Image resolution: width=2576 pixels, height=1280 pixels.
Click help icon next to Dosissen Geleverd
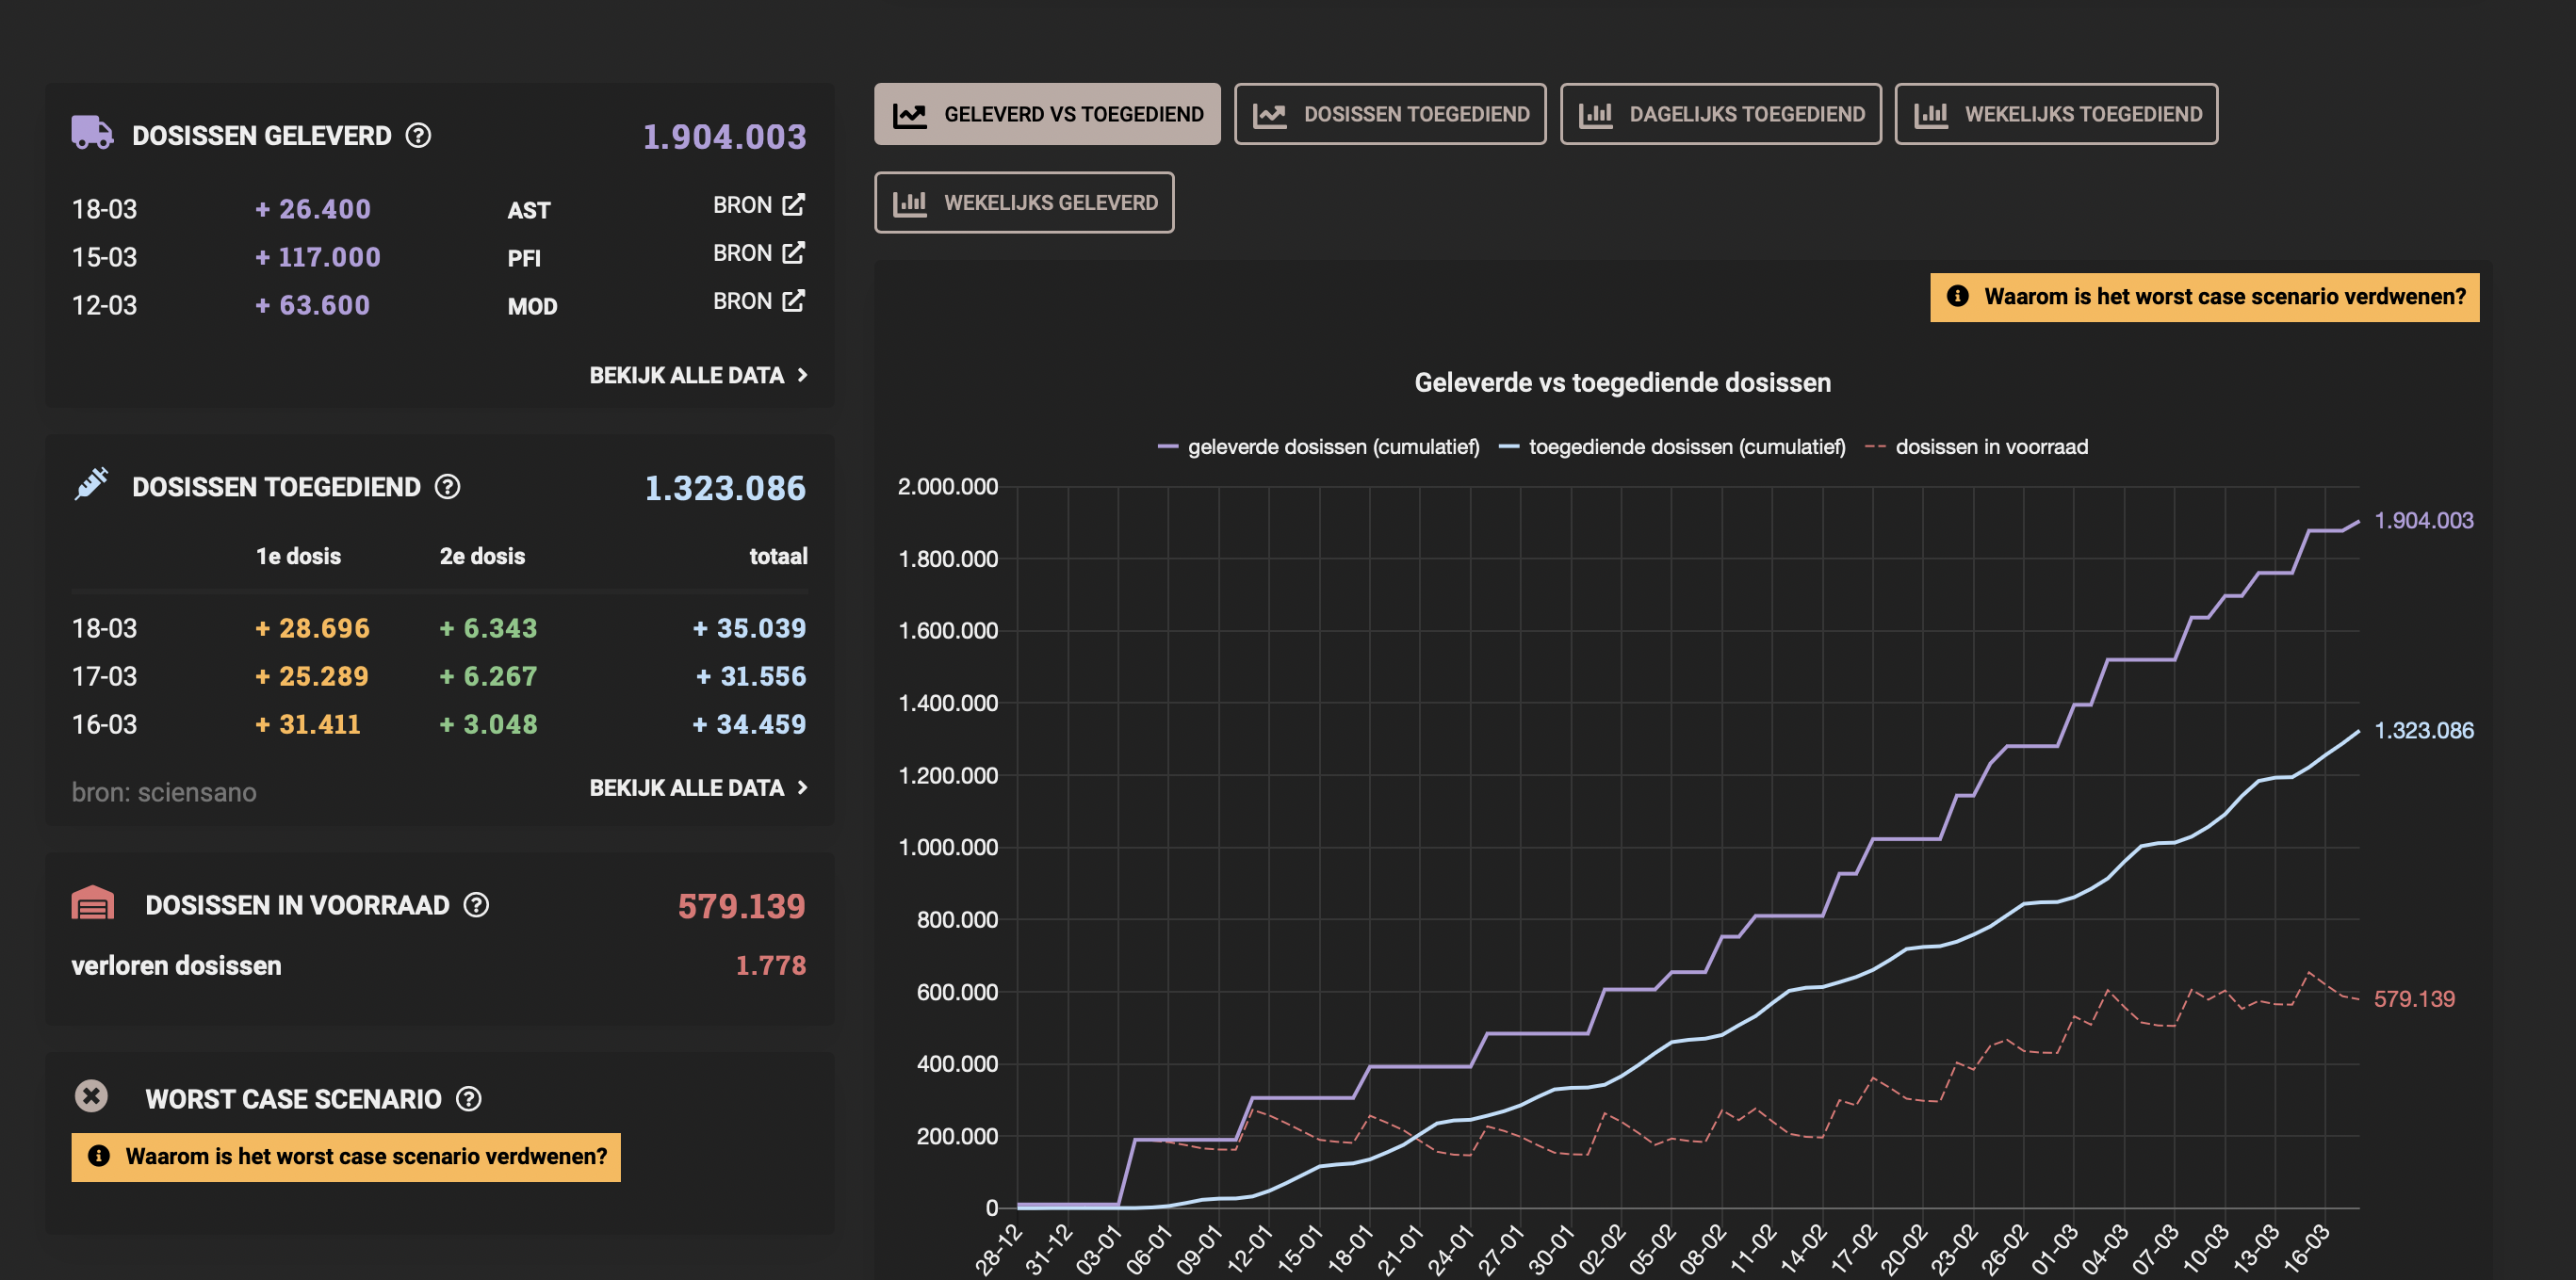click(x=418, y=135)
